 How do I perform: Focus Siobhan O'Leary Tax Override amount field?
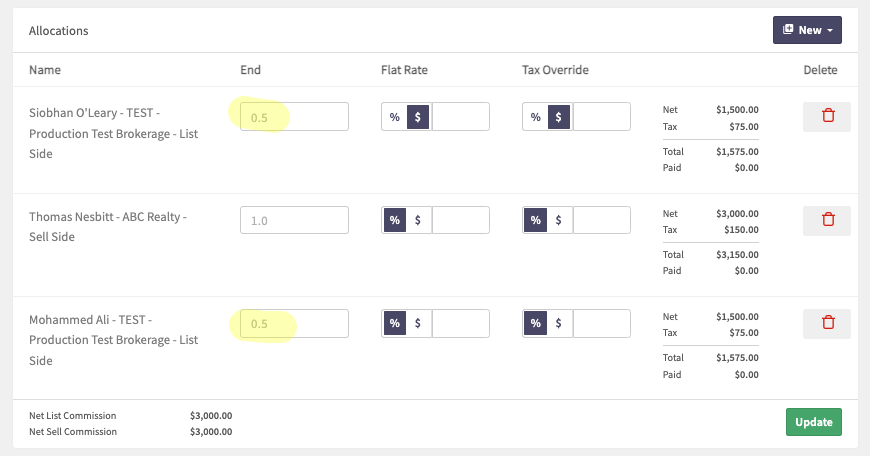point(601,116)
